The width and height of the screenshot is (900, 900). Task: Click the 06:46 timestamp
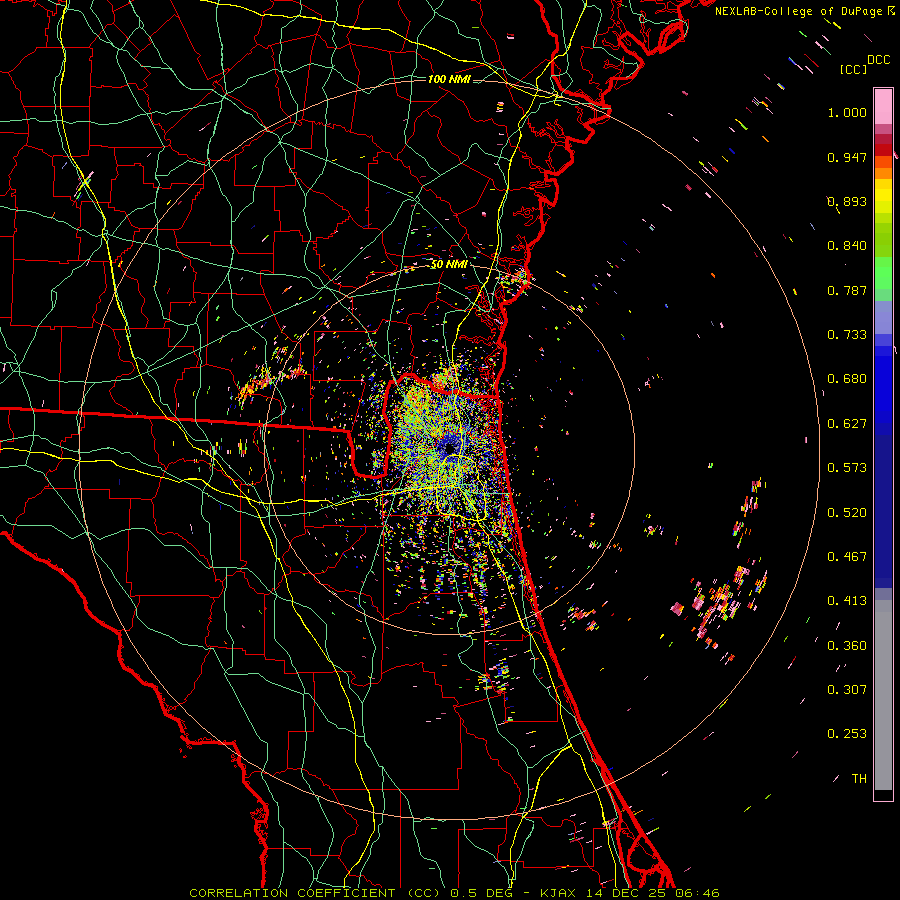(697, 893)
